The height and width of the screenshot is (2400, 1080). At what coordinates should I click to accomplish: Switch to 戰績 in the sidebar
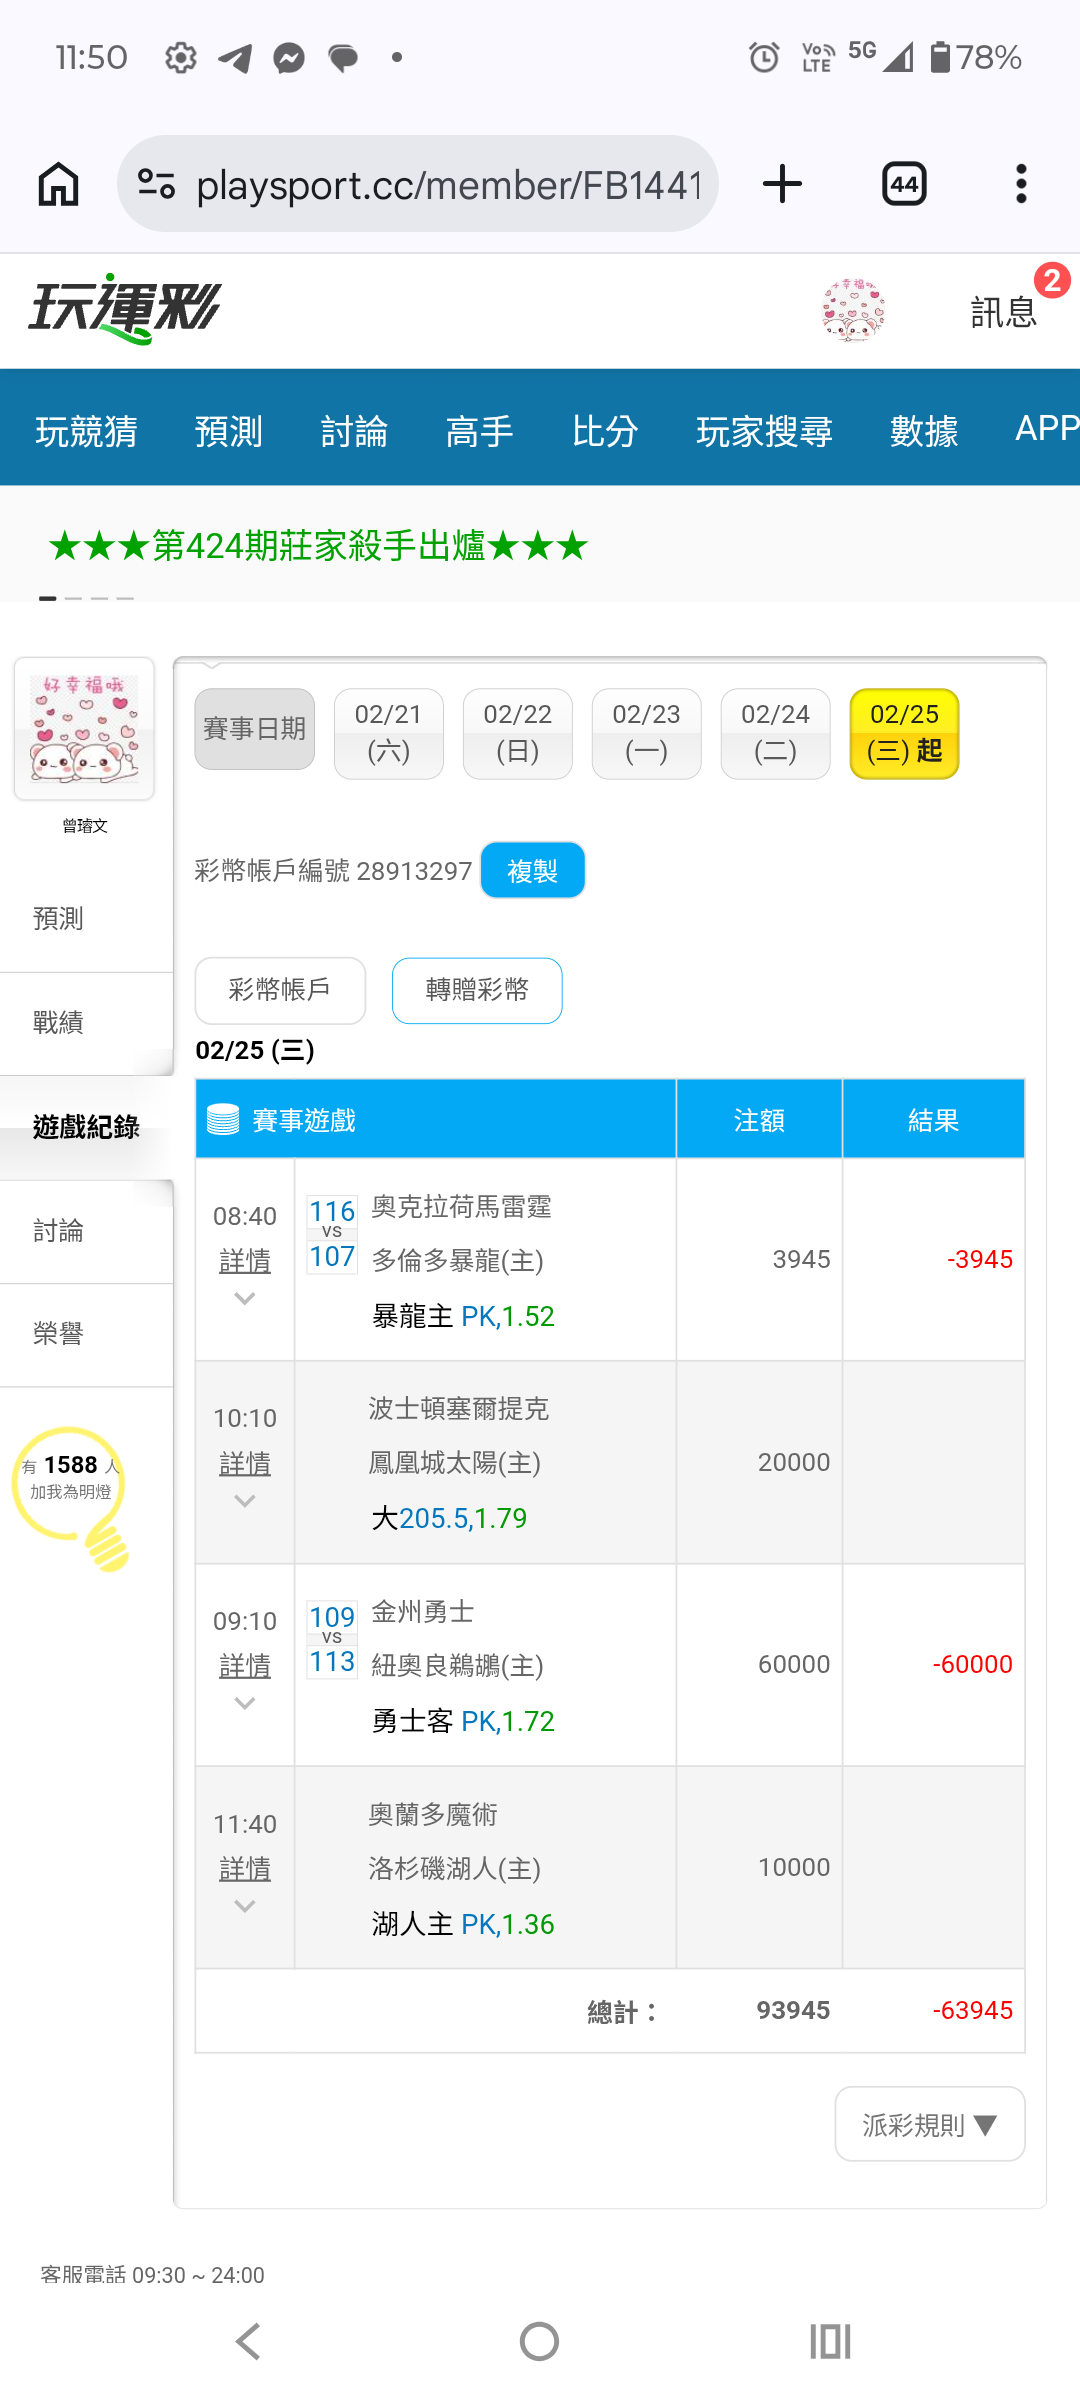58,1022
